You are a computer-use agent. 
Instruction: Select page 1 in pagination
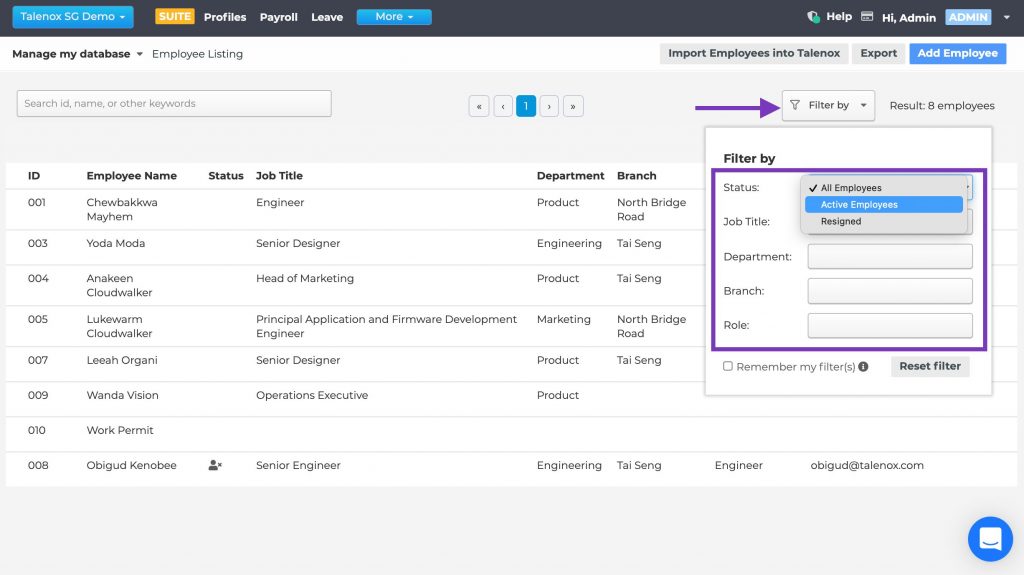(x=526, y=106)
